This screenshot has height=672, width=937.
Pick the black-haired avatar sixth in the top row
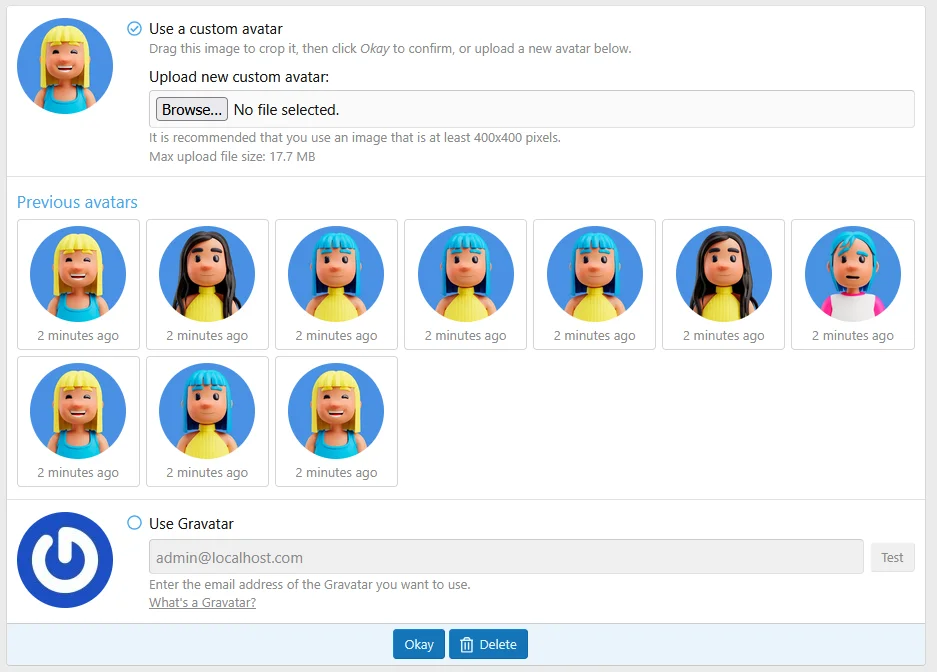pyautogui.click(x=724, y=284)
